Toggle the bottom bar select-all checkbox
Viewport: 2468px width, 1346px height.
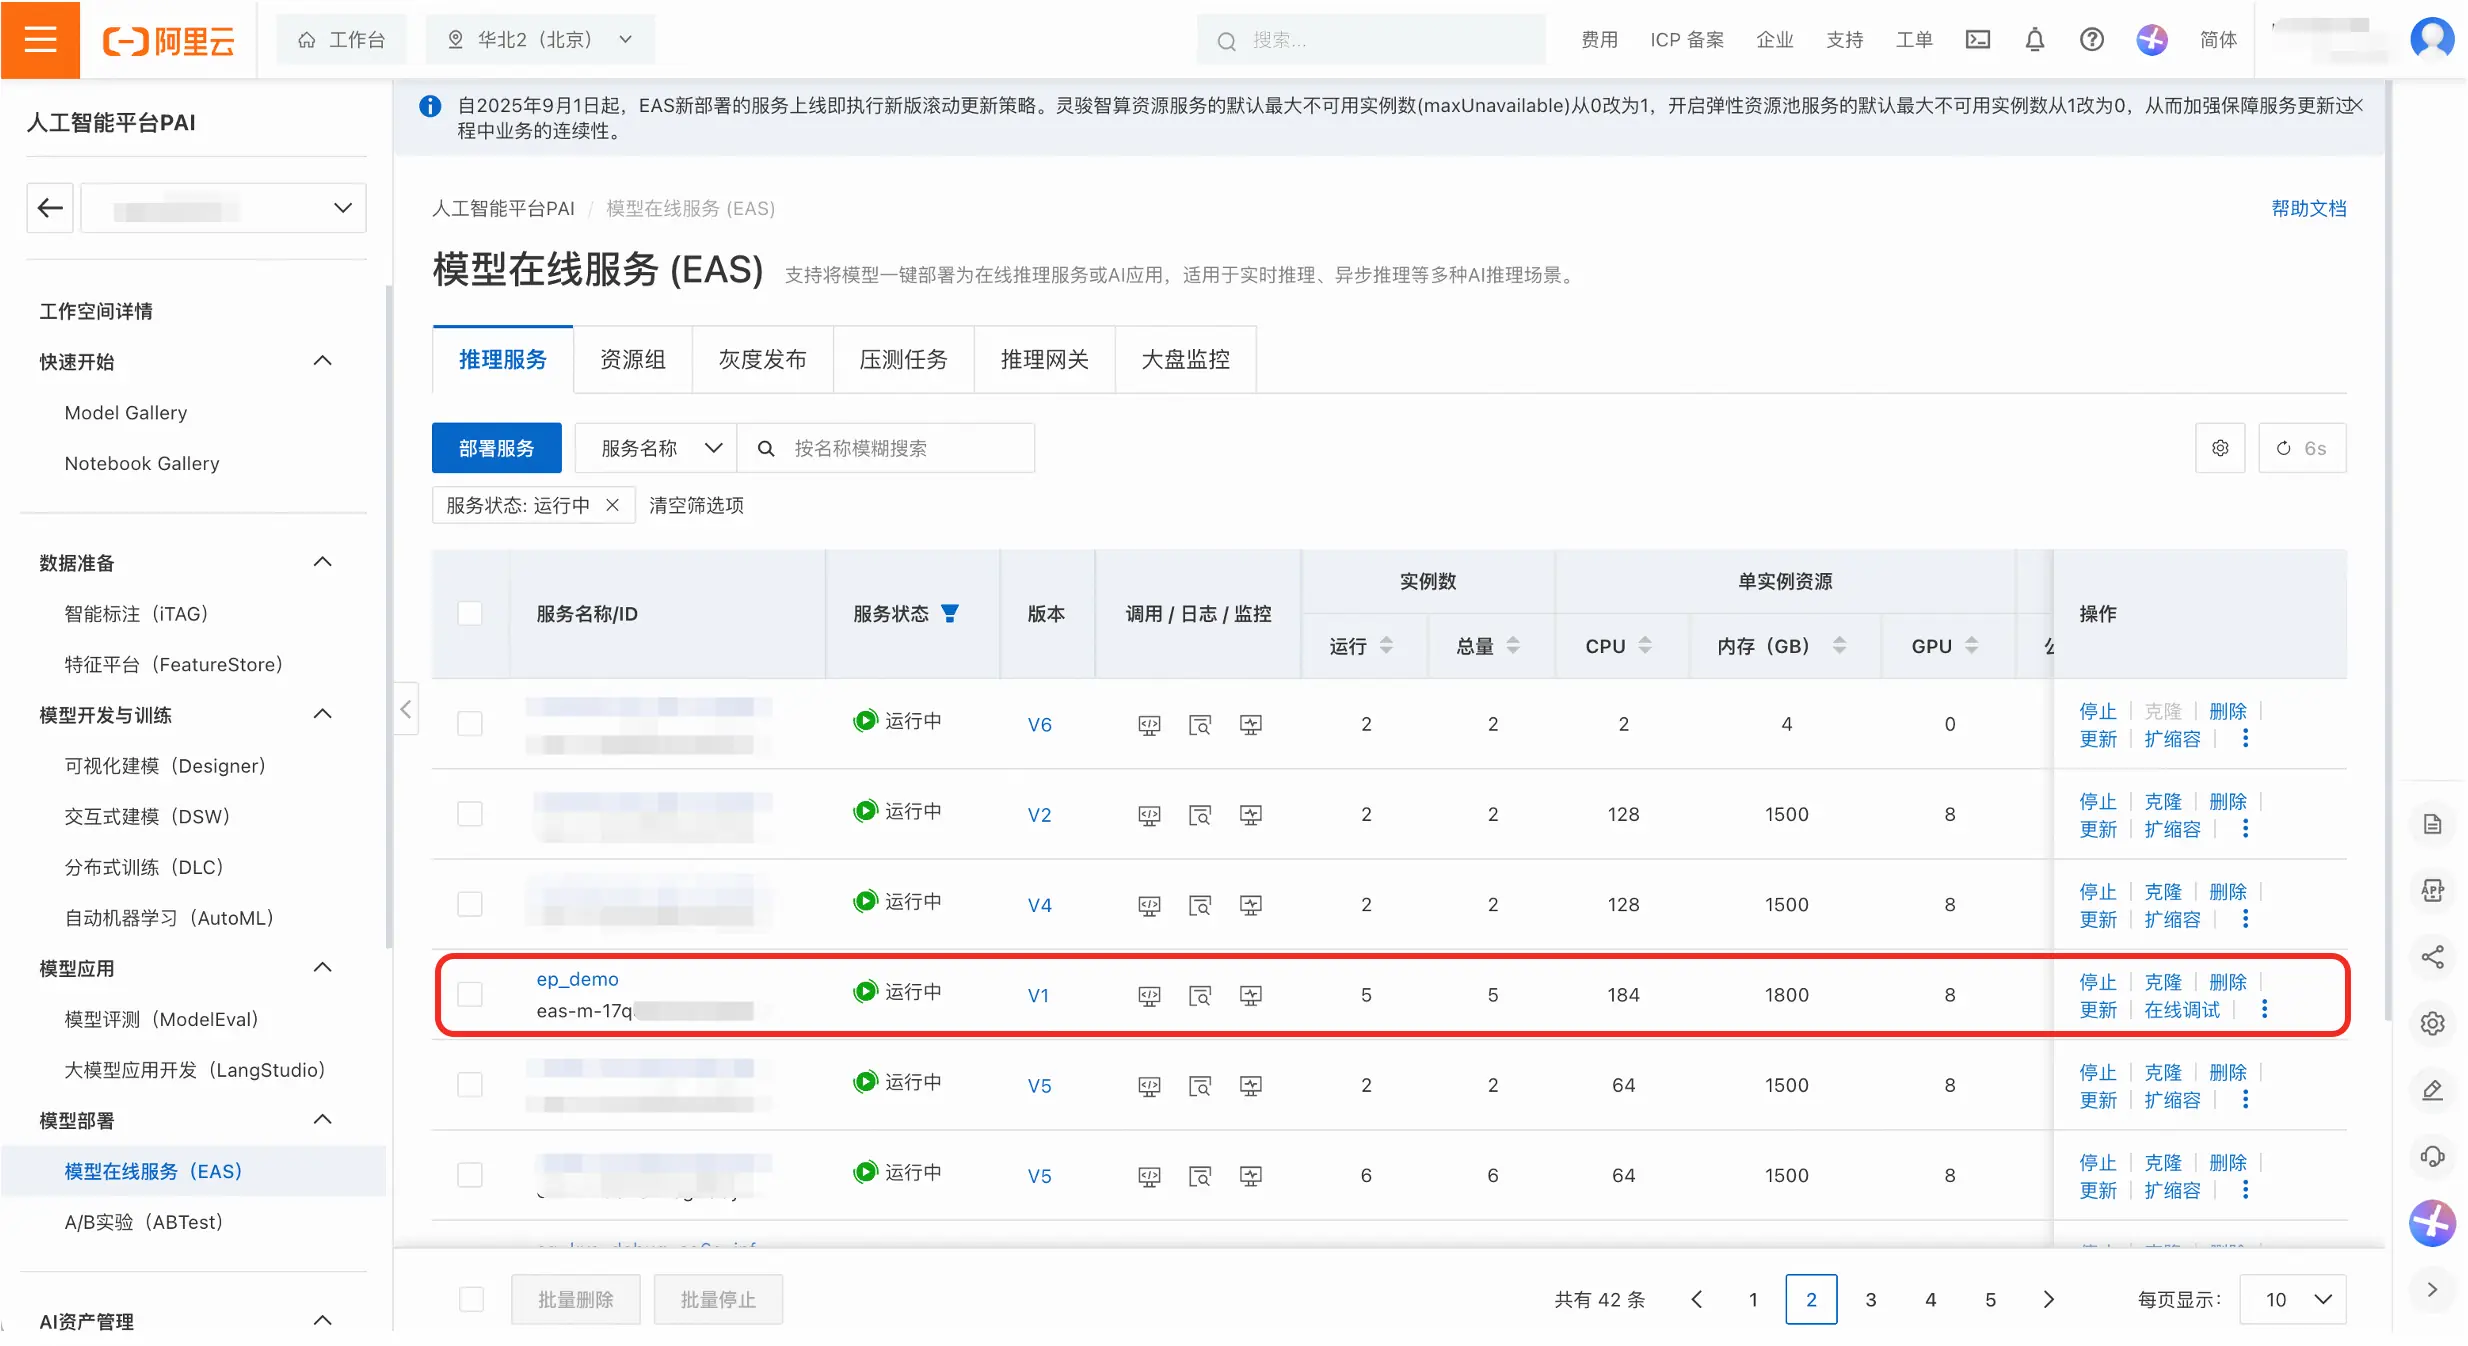coord(471,1299)
